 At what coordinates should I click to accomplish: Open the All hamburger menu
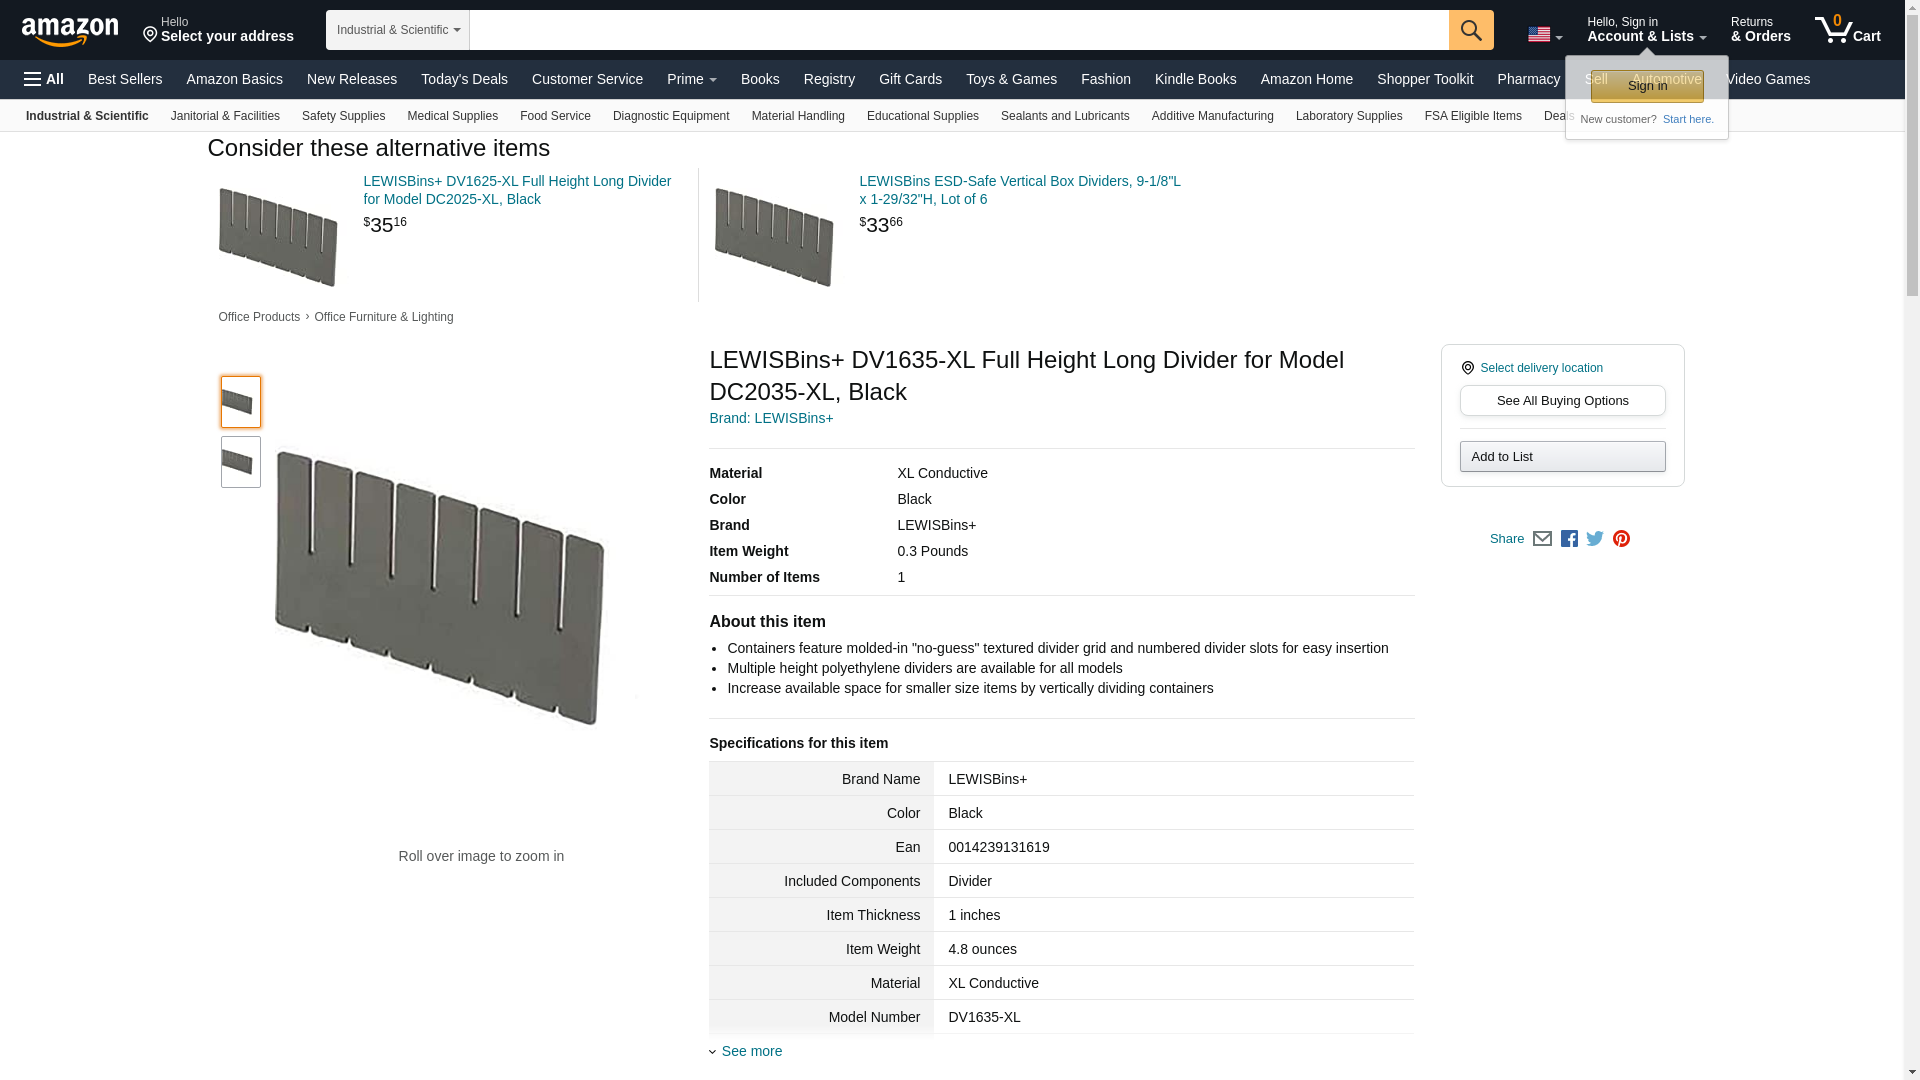coord(44,79)
